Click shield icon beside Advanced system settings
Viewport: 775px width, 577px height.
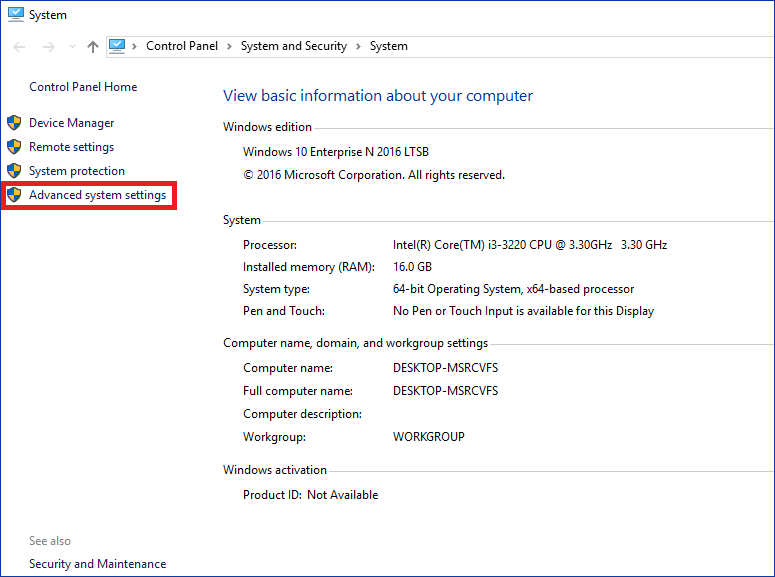[x=14, y=195]
